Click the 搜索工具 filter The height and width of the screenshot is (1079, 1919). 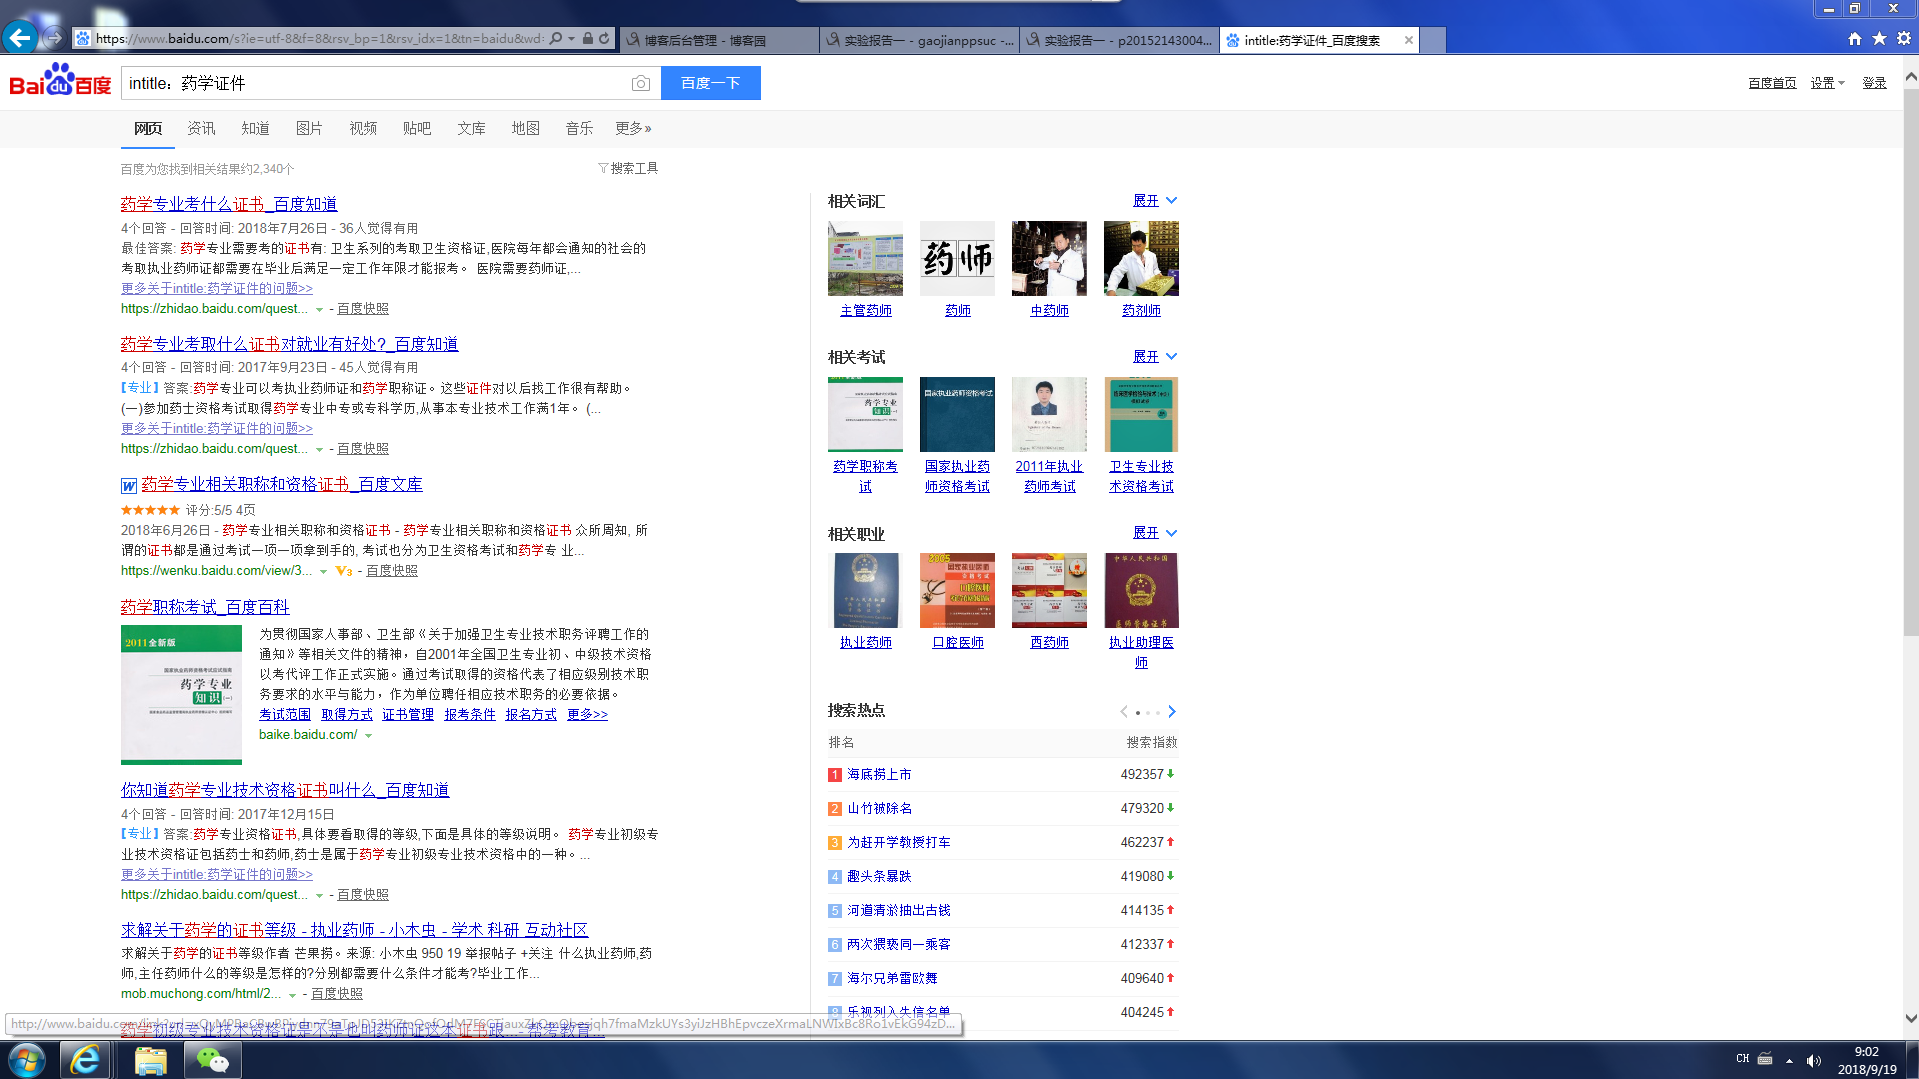(628, 168)
